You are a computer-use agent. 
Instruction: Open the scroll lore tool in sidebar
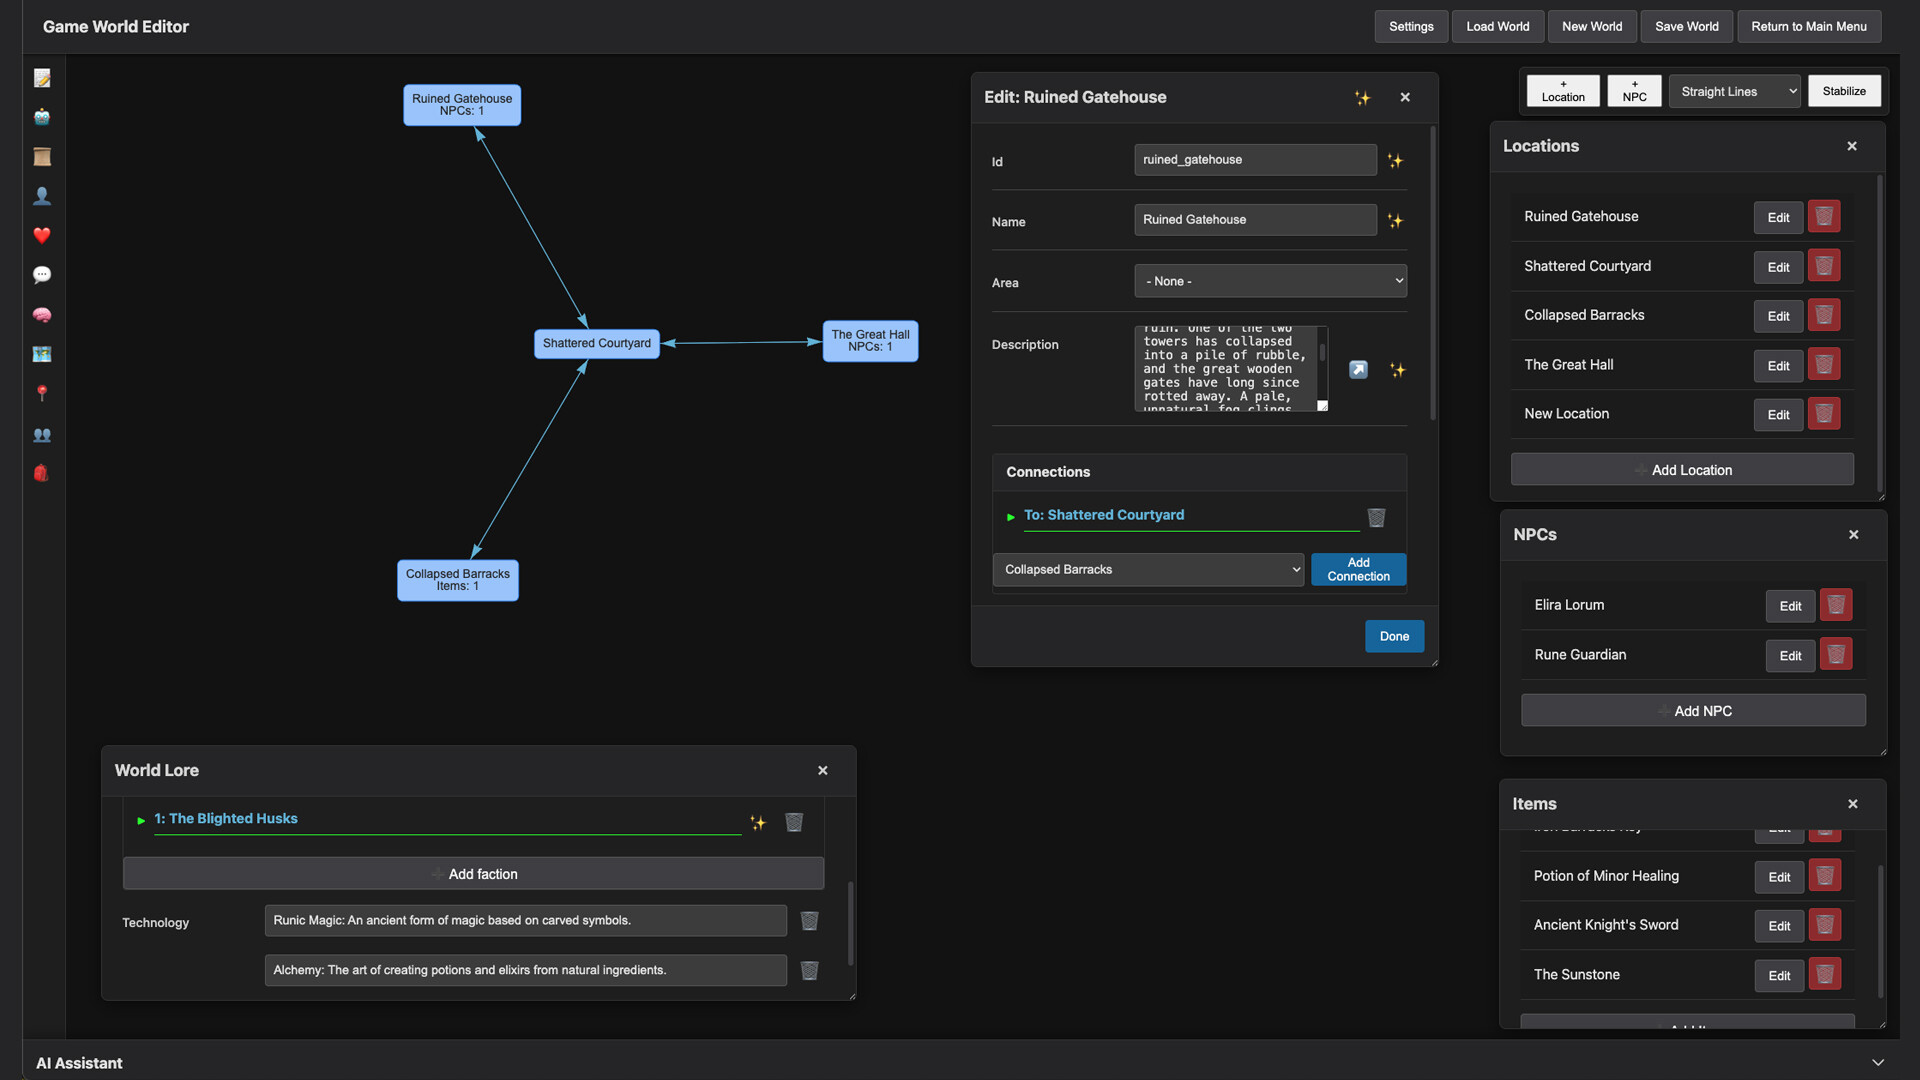tap(42, 156)
